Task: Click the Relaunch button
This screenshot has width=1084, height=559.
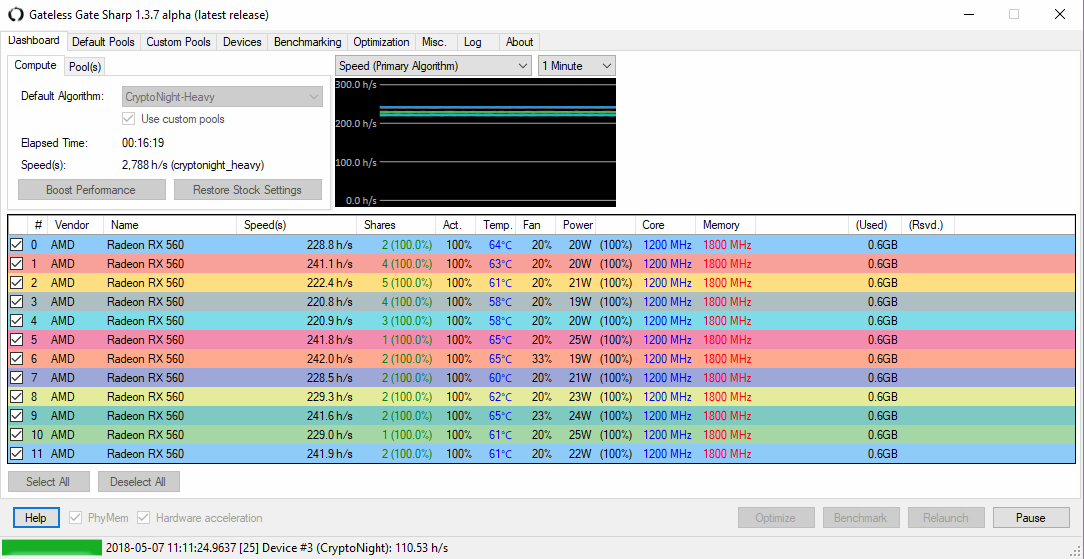Action: click(945, 518)
